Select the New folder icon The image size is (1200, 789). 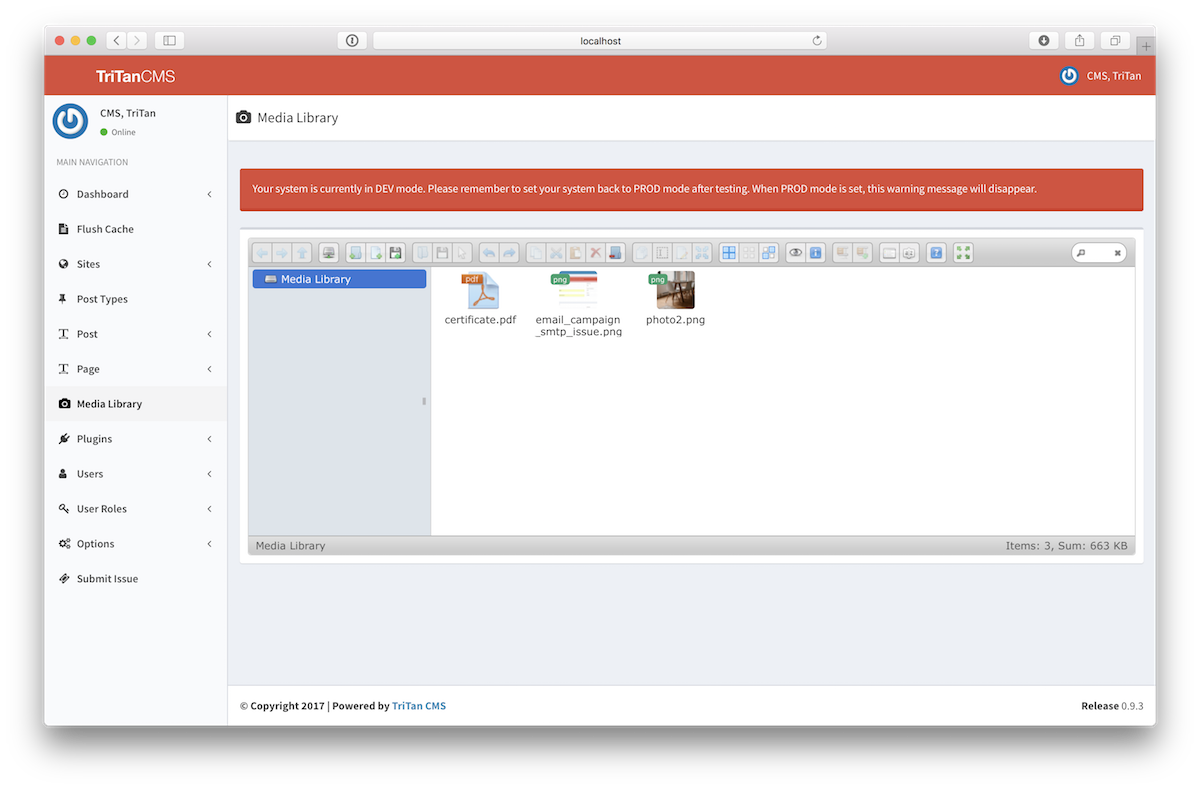(x=355, y=252)
